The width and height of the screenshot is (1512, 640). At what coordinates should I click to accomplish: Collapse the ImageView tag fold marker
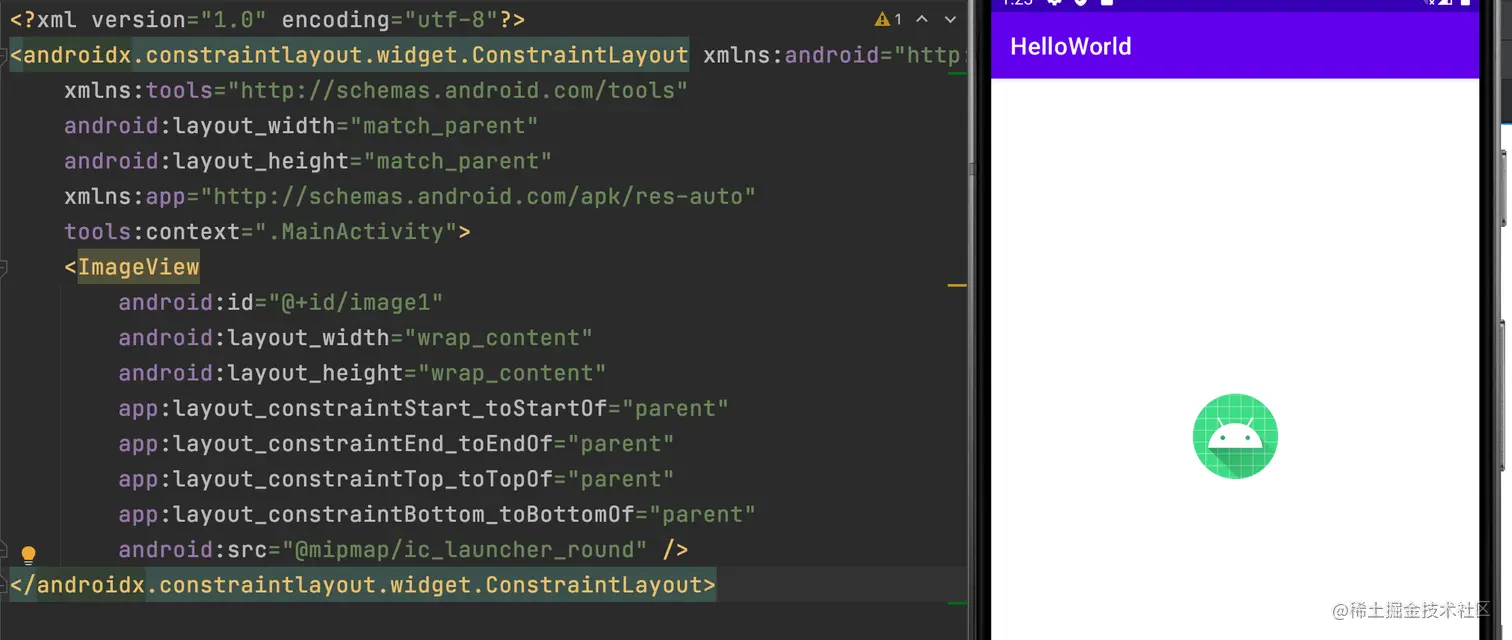[x=3, y=267]
